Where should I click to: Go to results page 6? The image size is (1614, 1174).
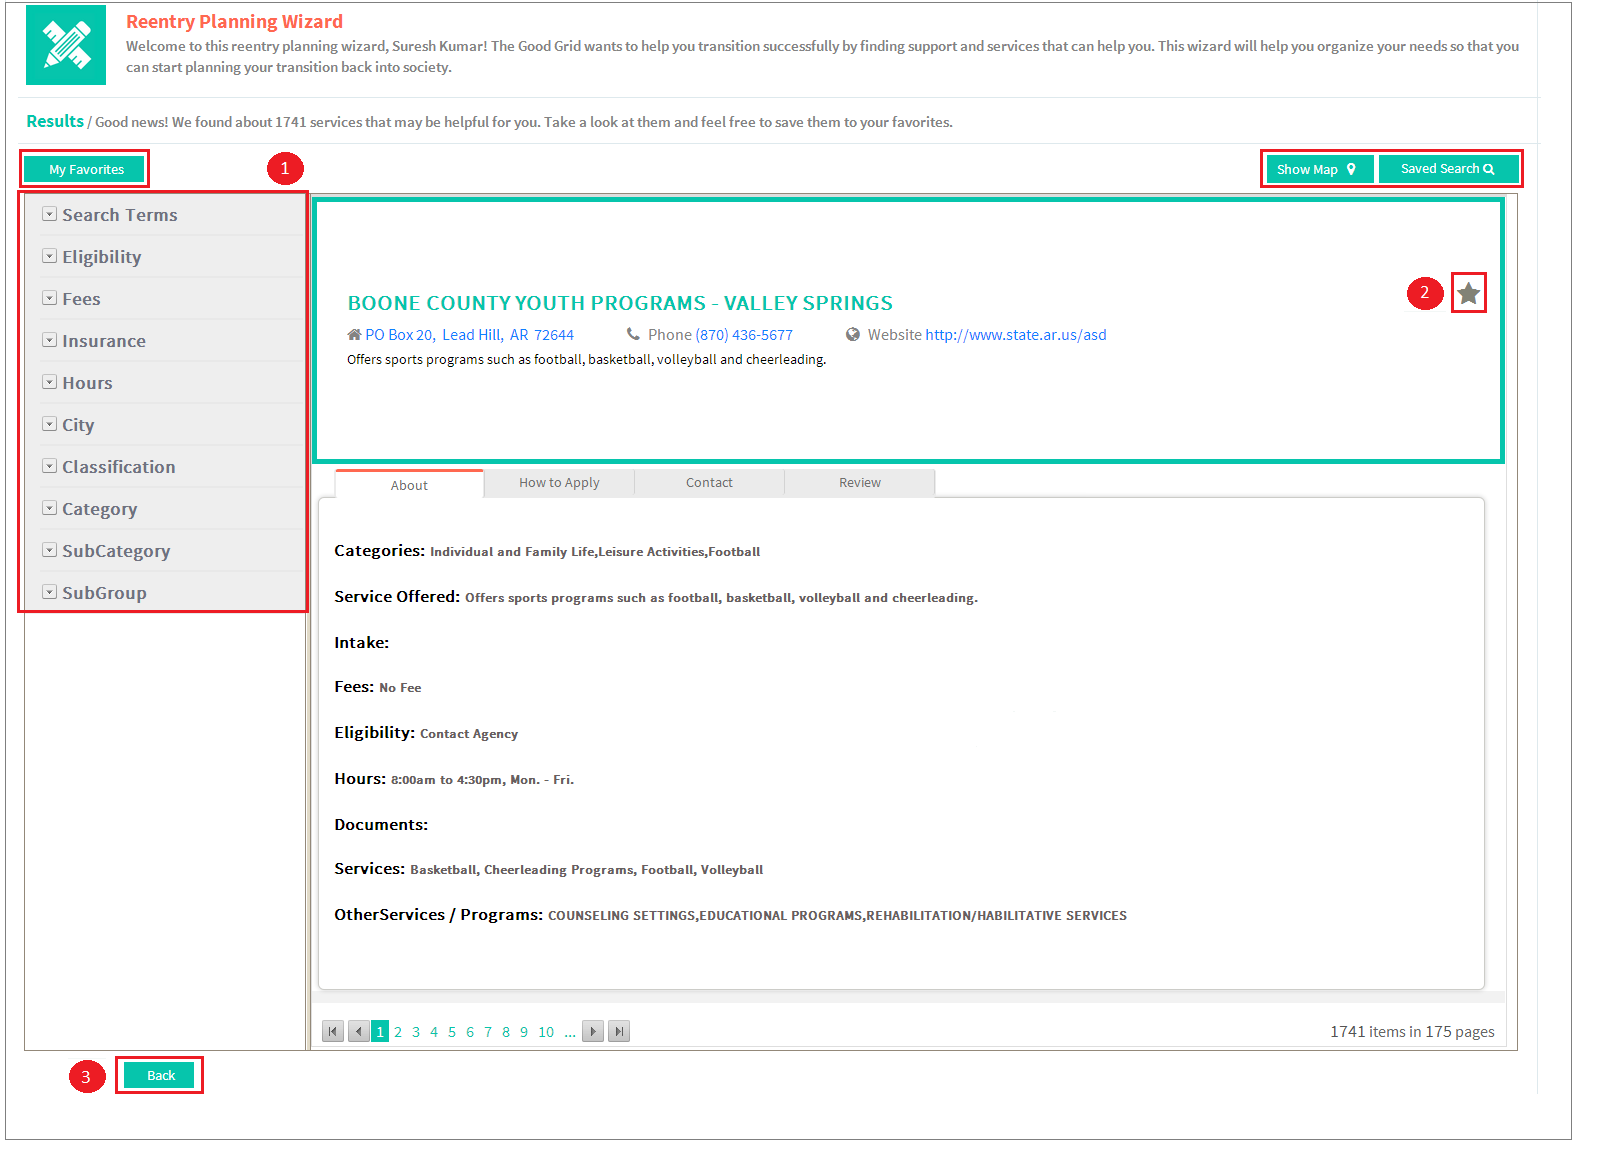click(x=470, y=1032)
